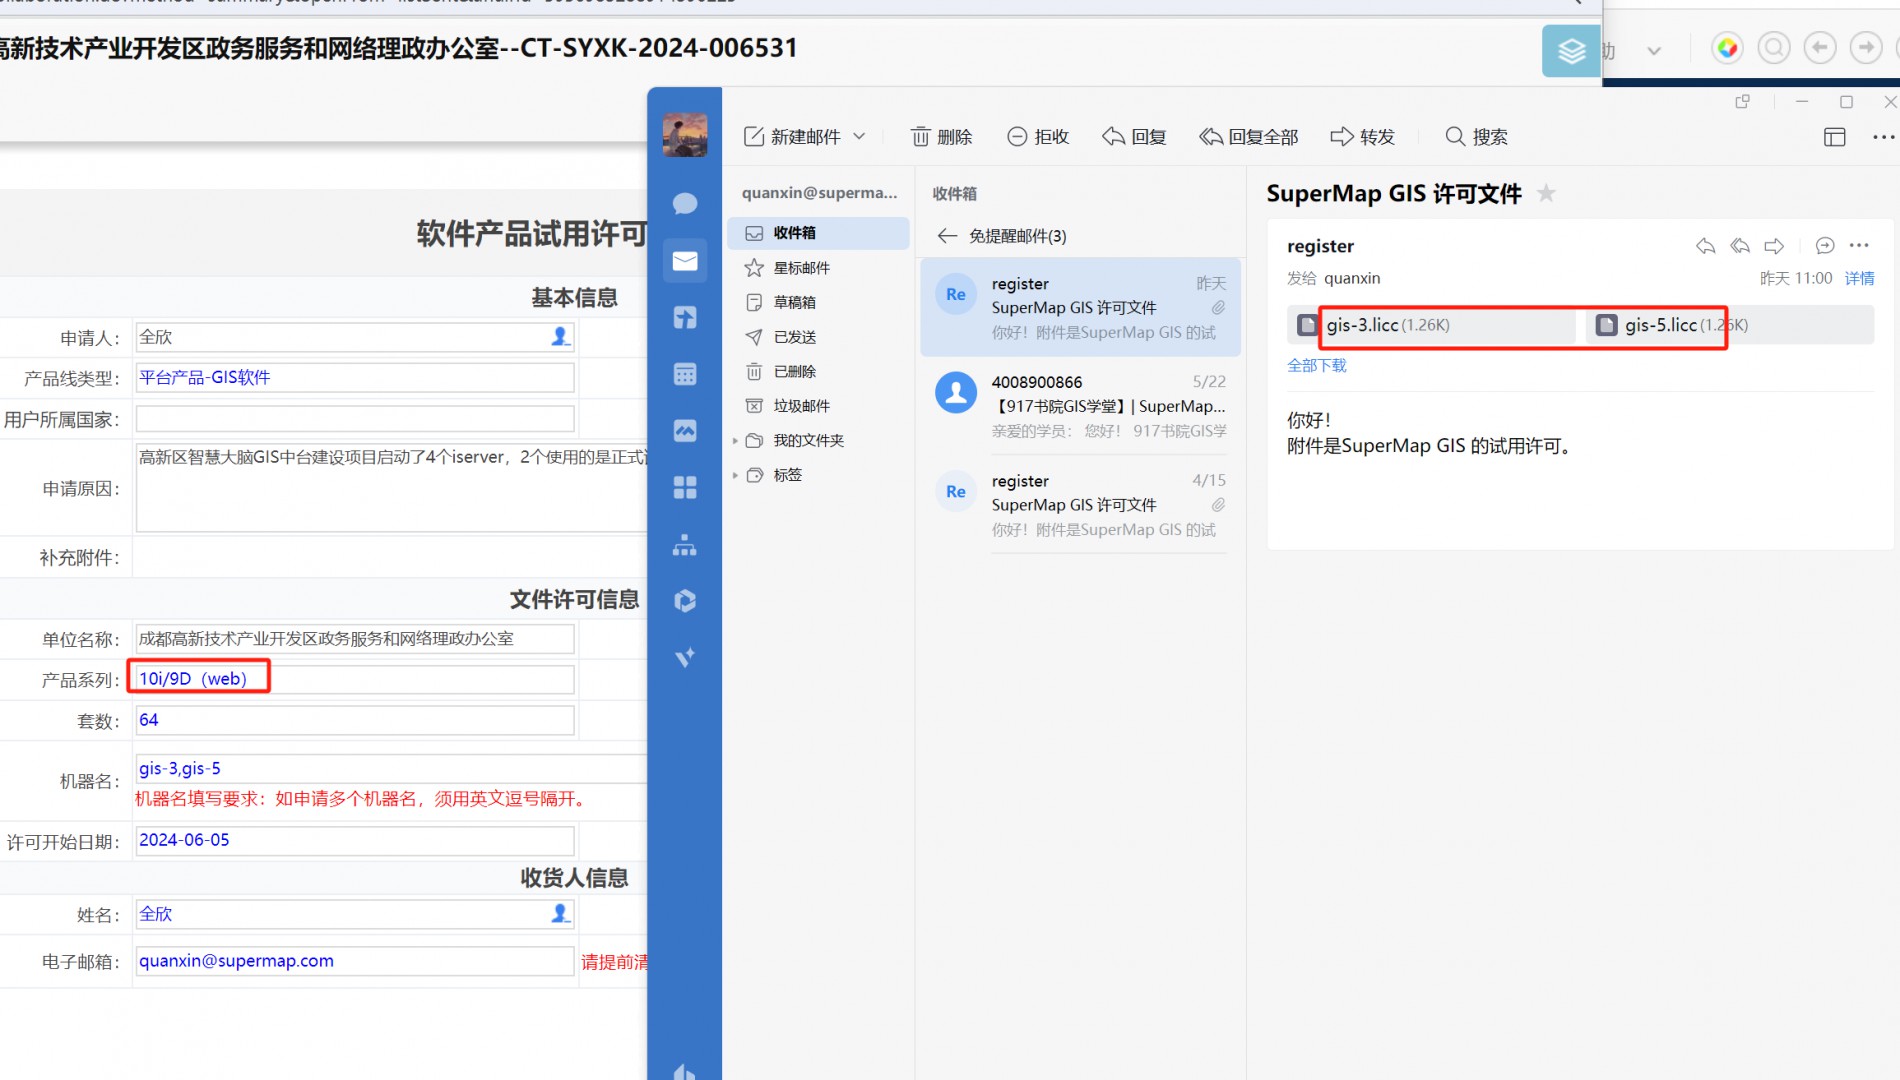
Task: Click the 产品系列 field showing 10i/9D (web)
Action: click(x=355, y=679)
